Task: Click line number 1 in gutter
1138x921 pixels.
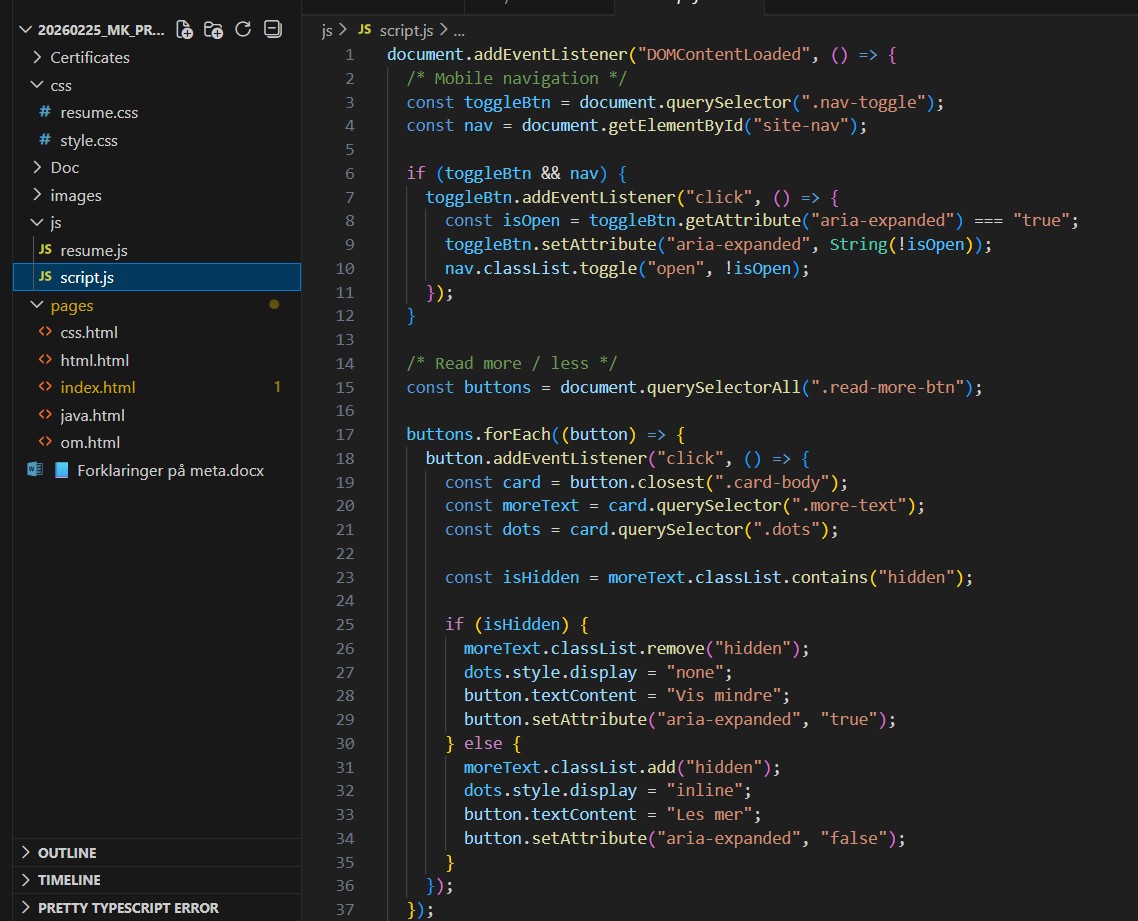Action: [x=350, y=54]
